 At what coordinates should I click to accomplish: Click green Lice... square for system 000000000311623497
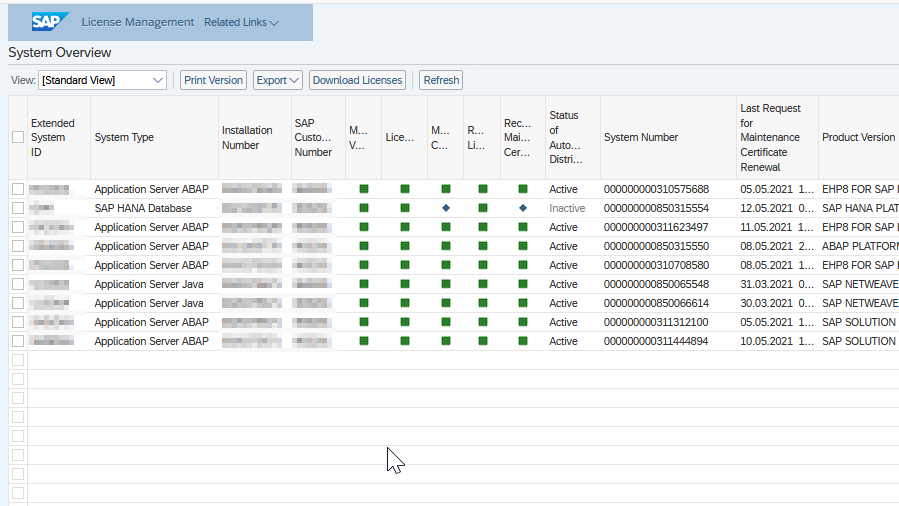(405, 227)
